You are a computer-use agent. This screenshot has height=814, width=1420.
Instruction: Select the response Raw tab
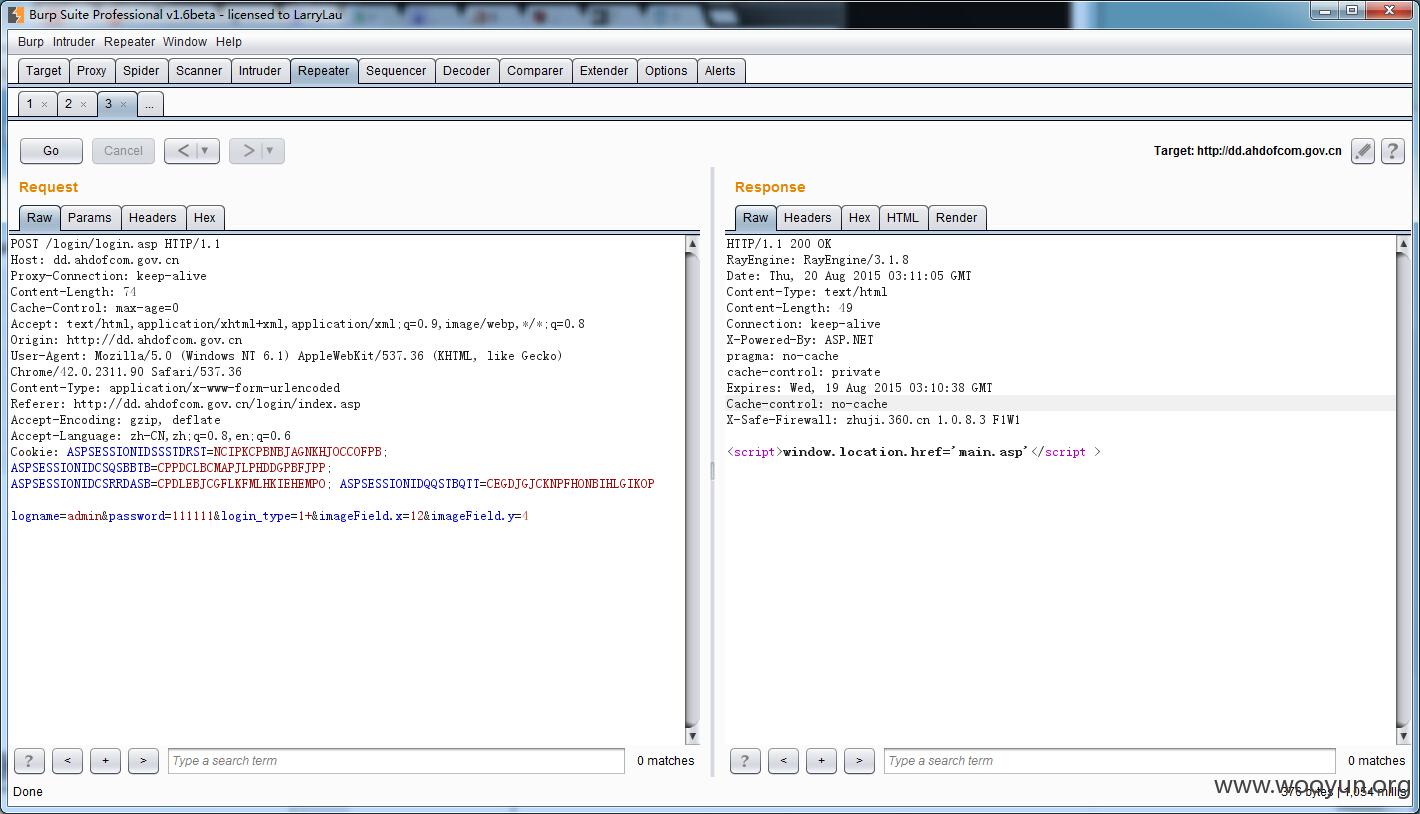pyautogui.click(x=756, y=218)
